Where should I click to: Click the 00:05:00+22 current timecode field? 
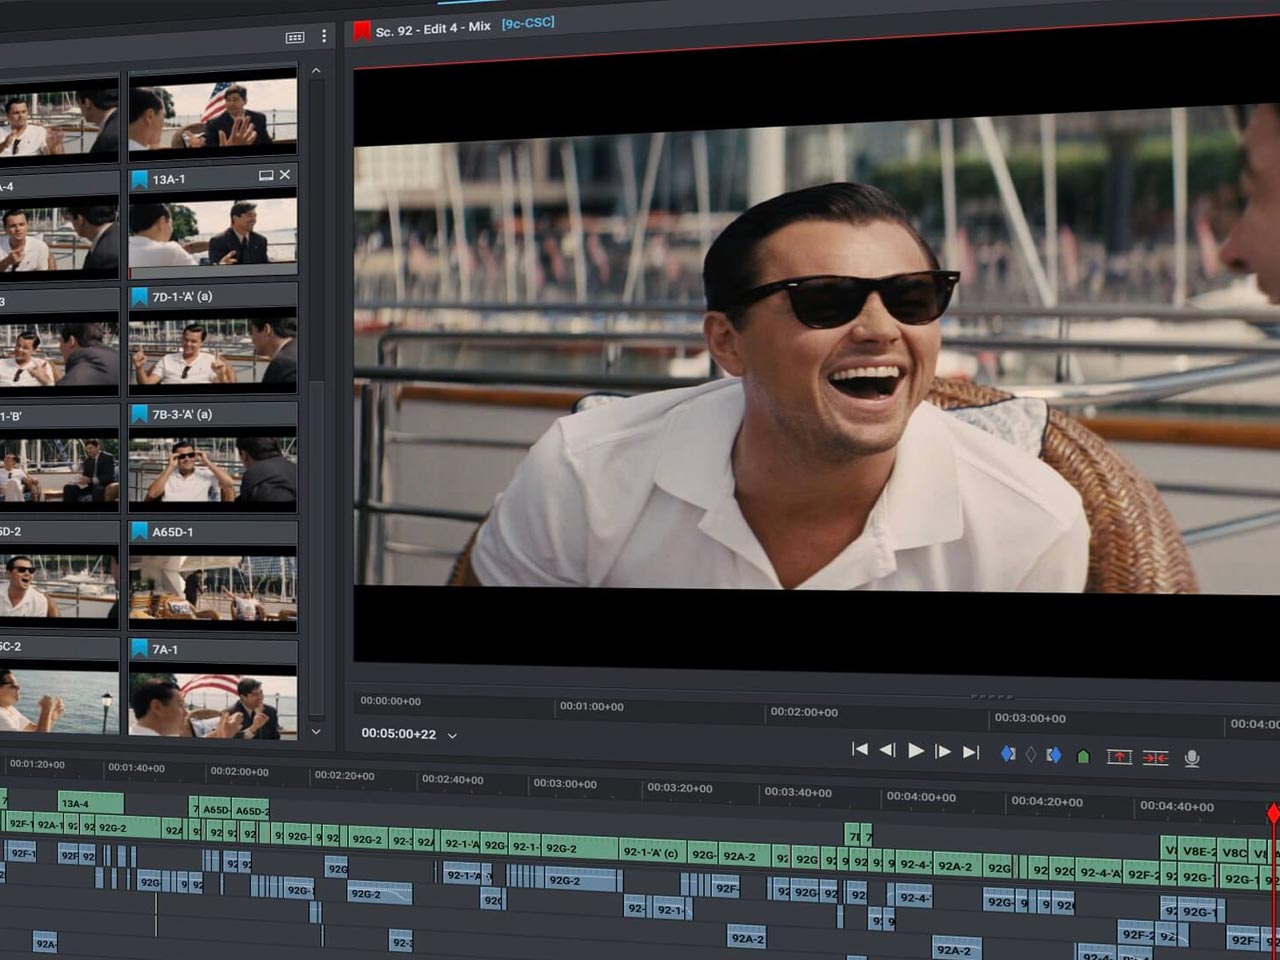click(x=398, y=733)
